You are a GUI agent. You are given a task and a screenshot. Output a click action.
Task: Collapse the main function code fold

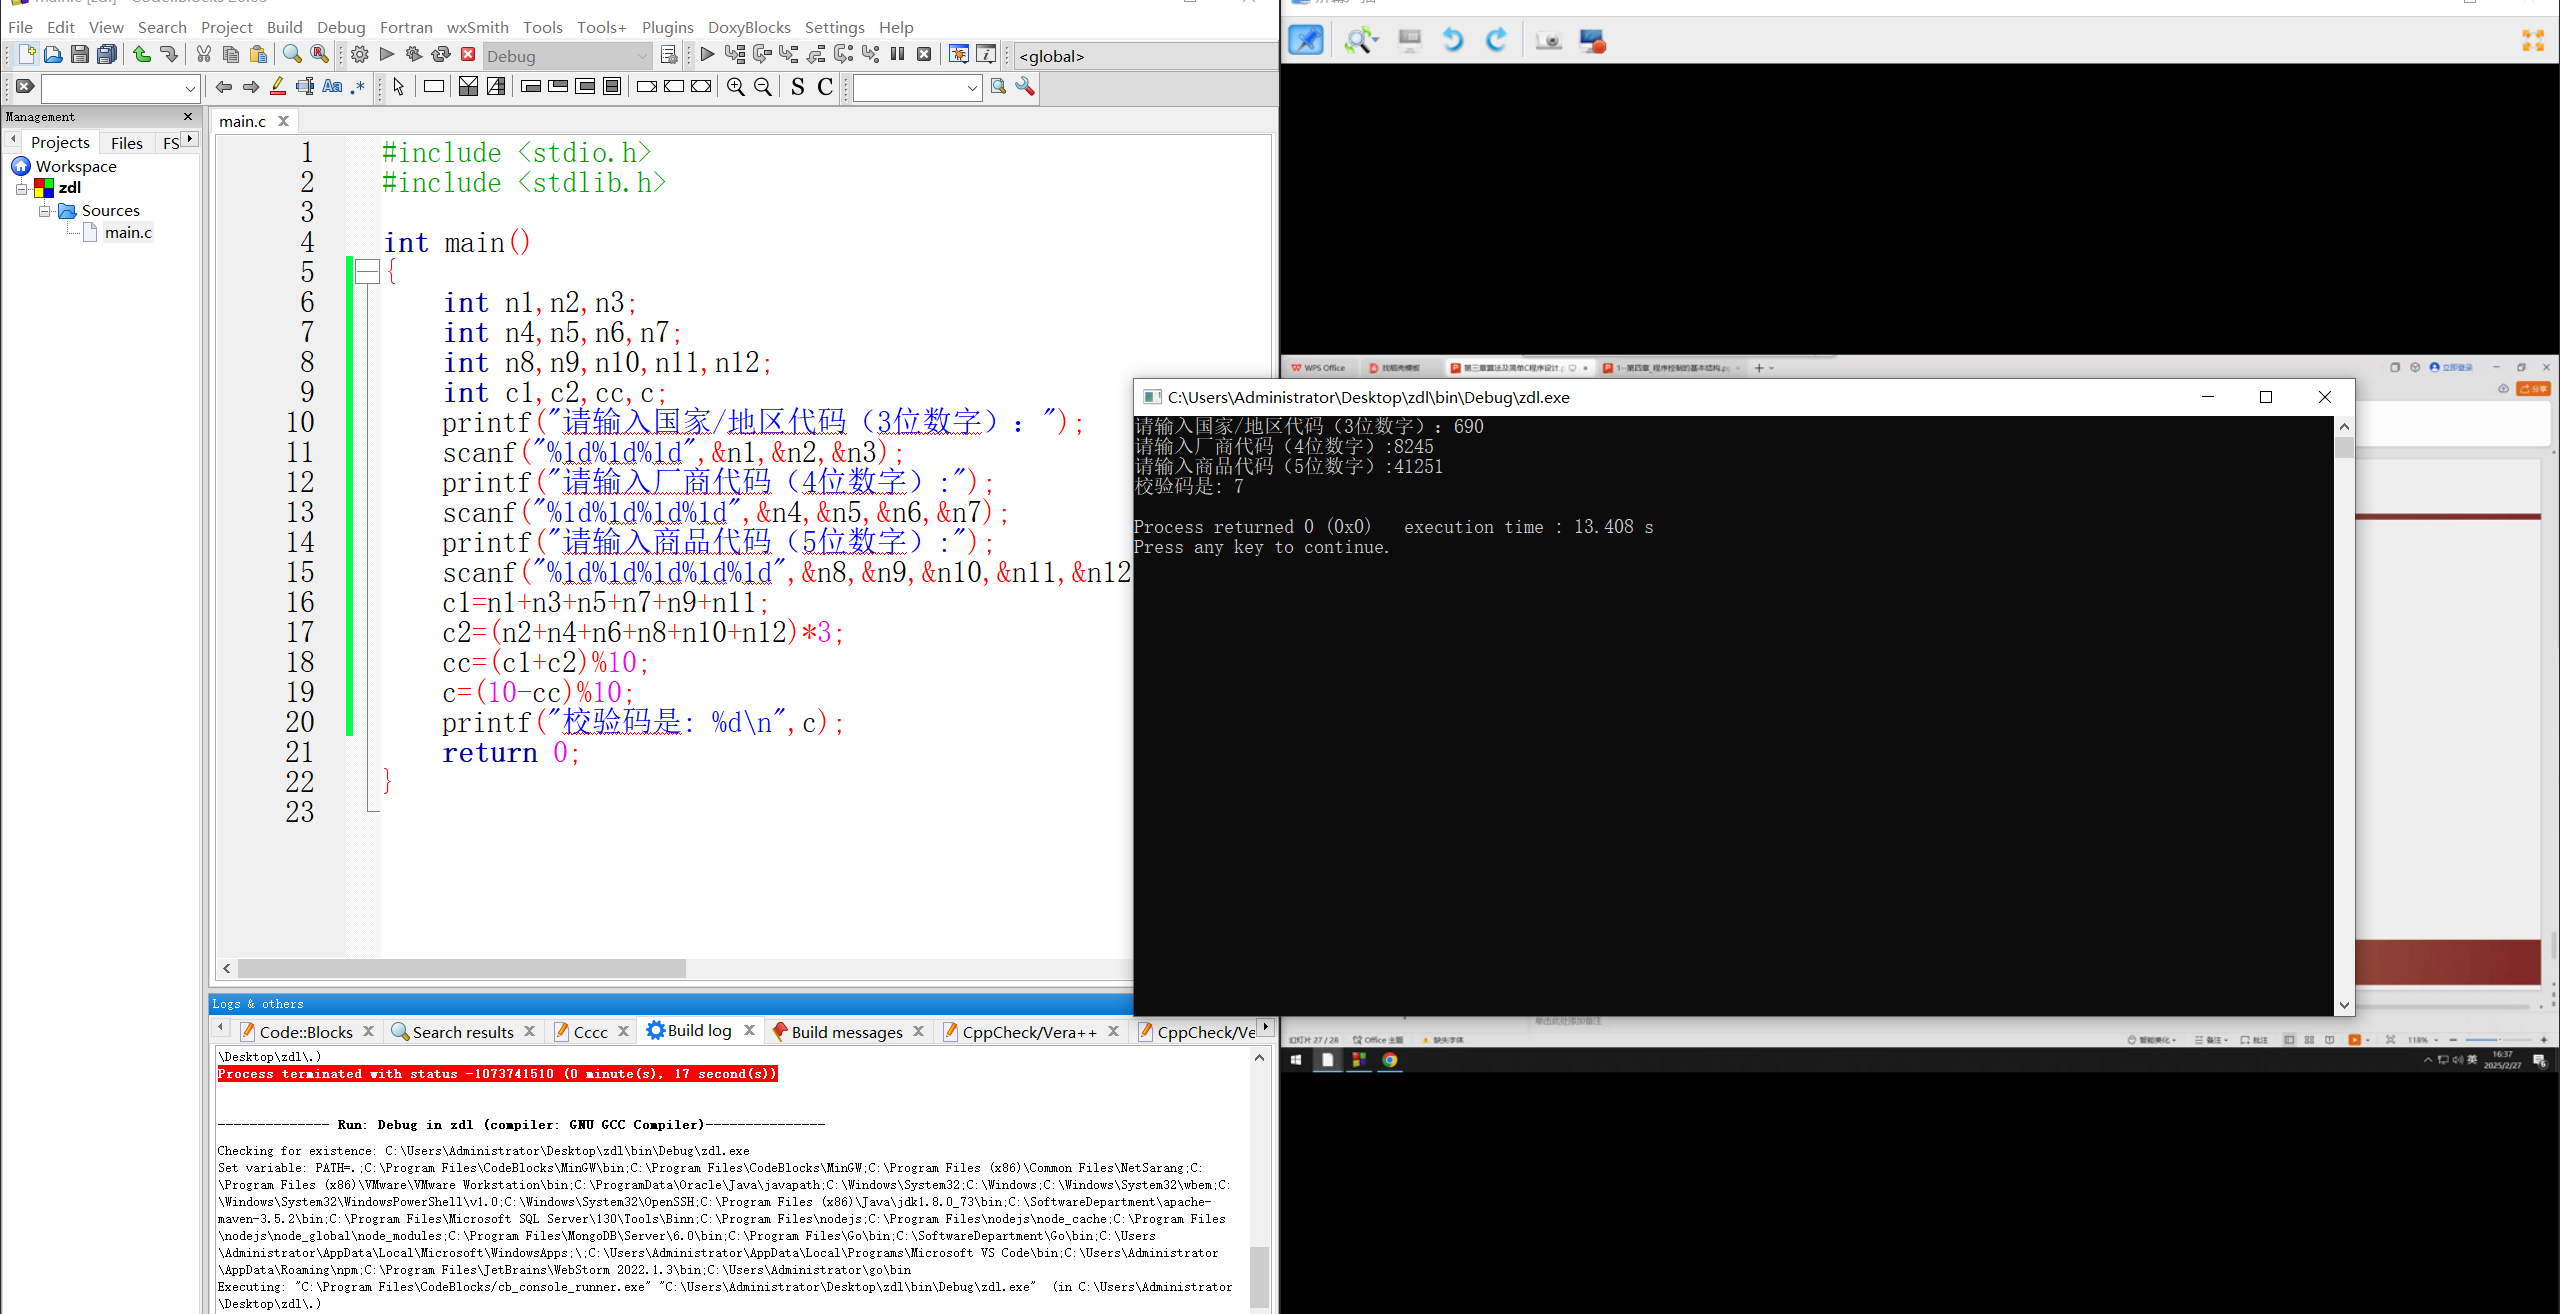(368, 272)
